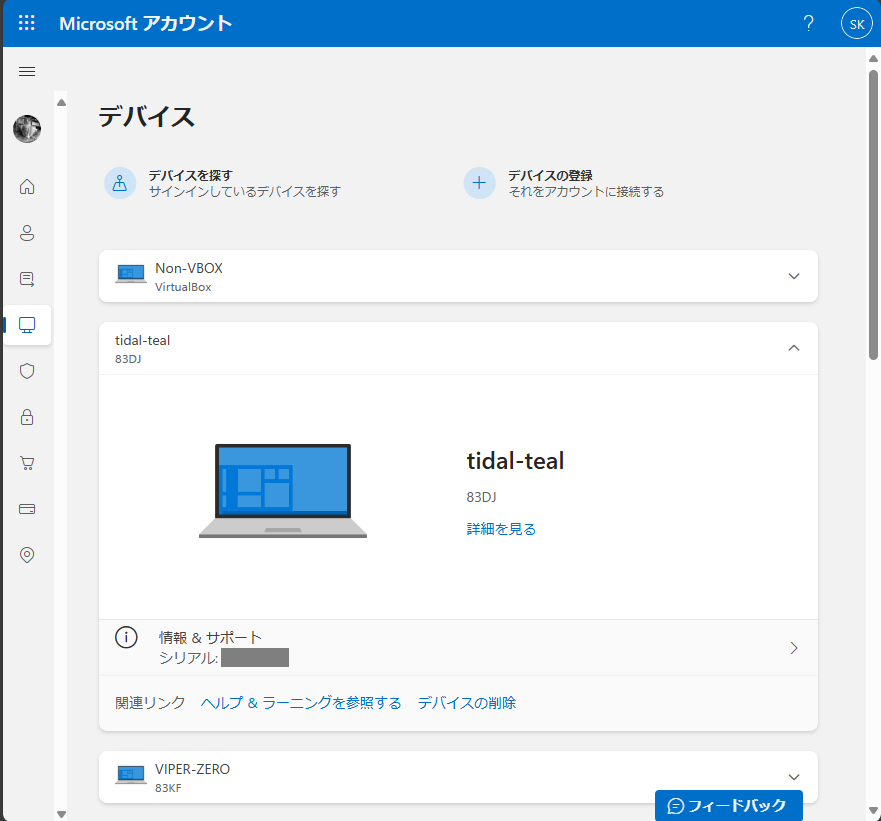The height and width of the screenshot is (821, 881).
Task: Click the 83KF model label
Action: tap(168, 788)
